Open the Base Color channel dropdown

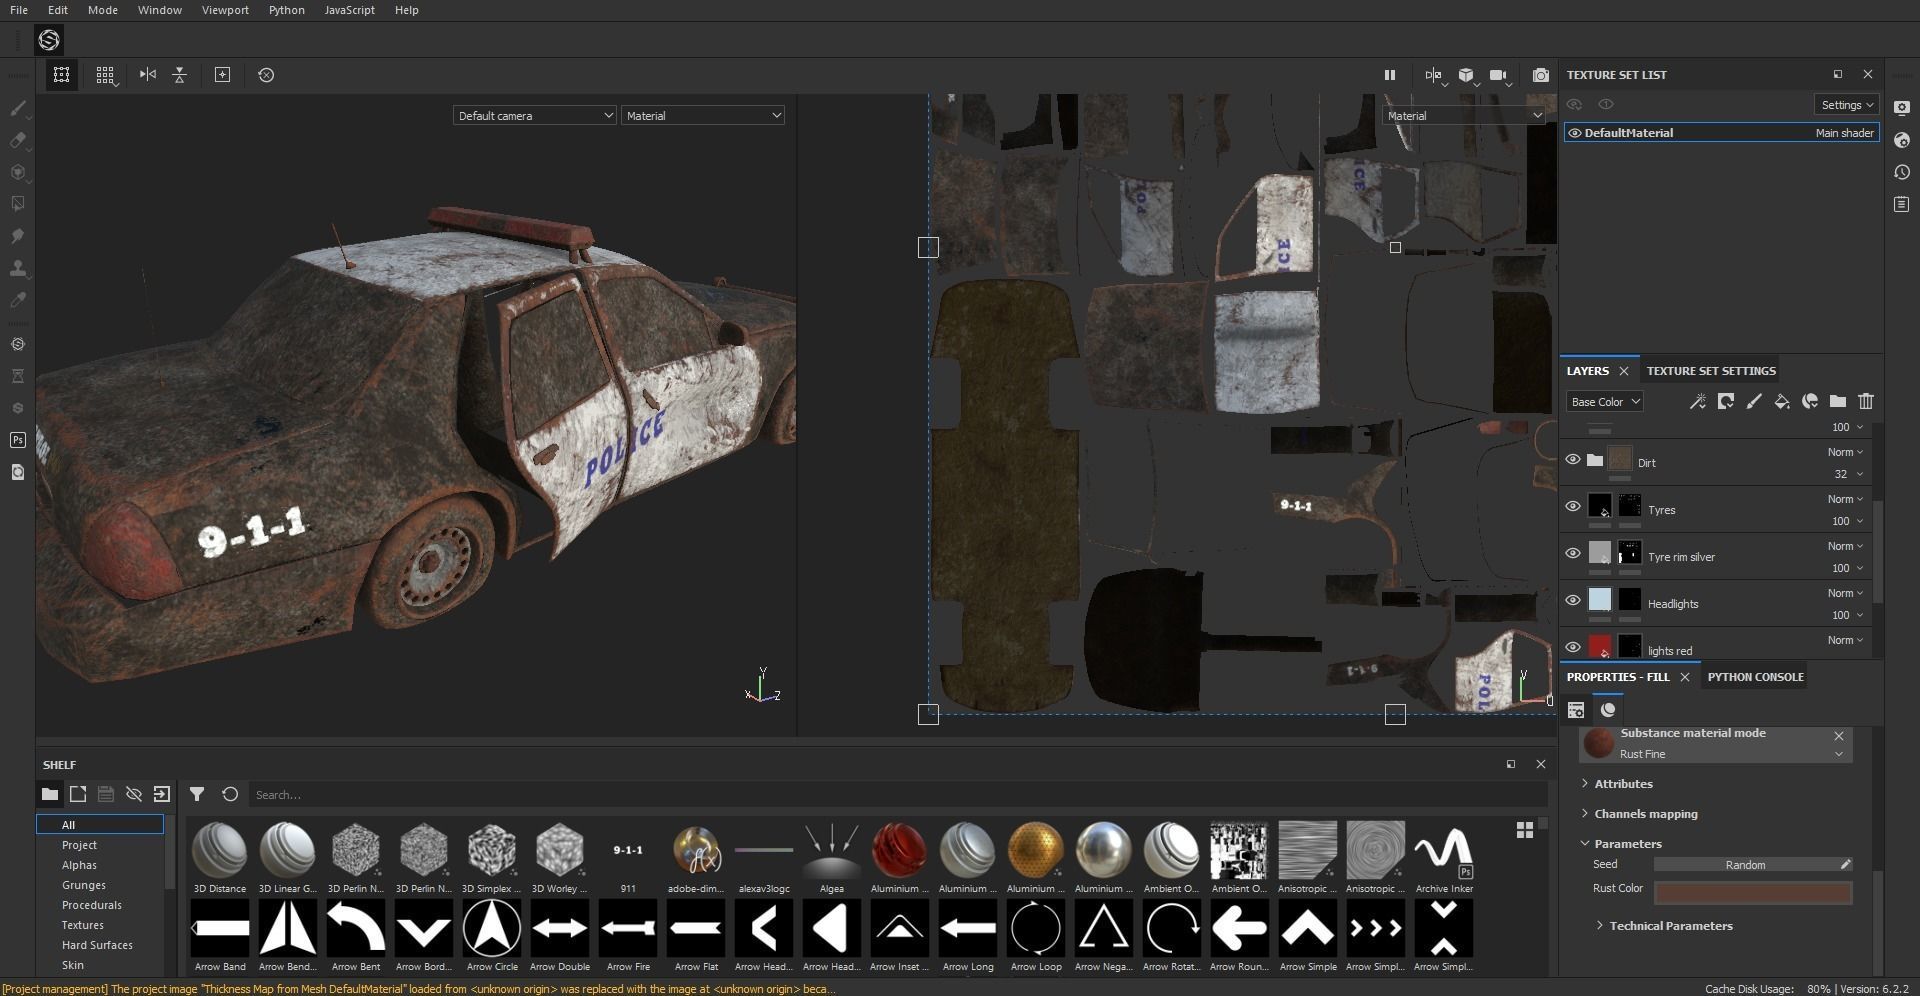click(x=1604, y=402)
